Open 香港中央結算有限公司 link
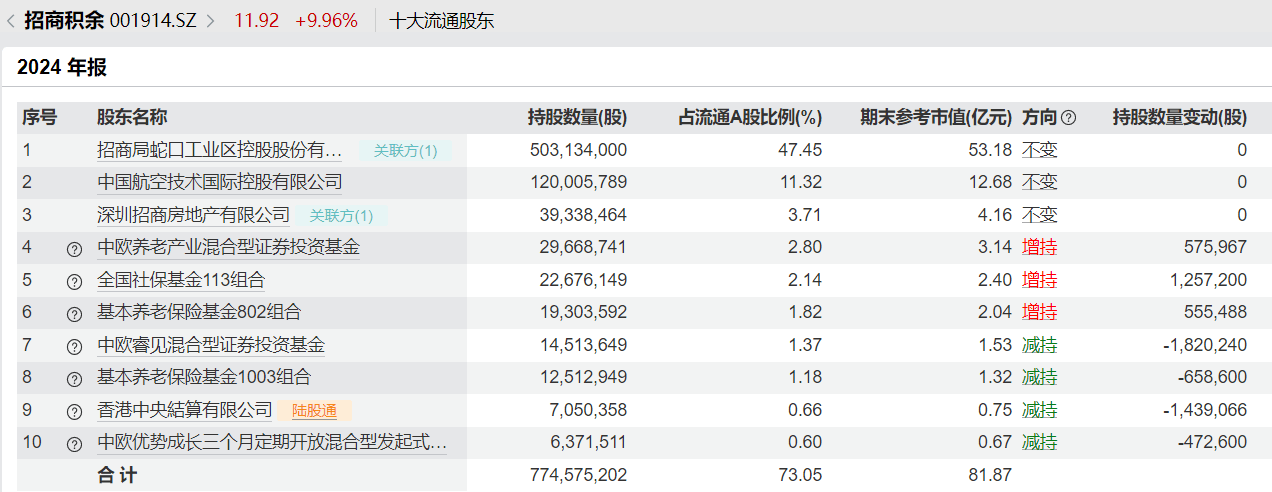 coord(184,410)
